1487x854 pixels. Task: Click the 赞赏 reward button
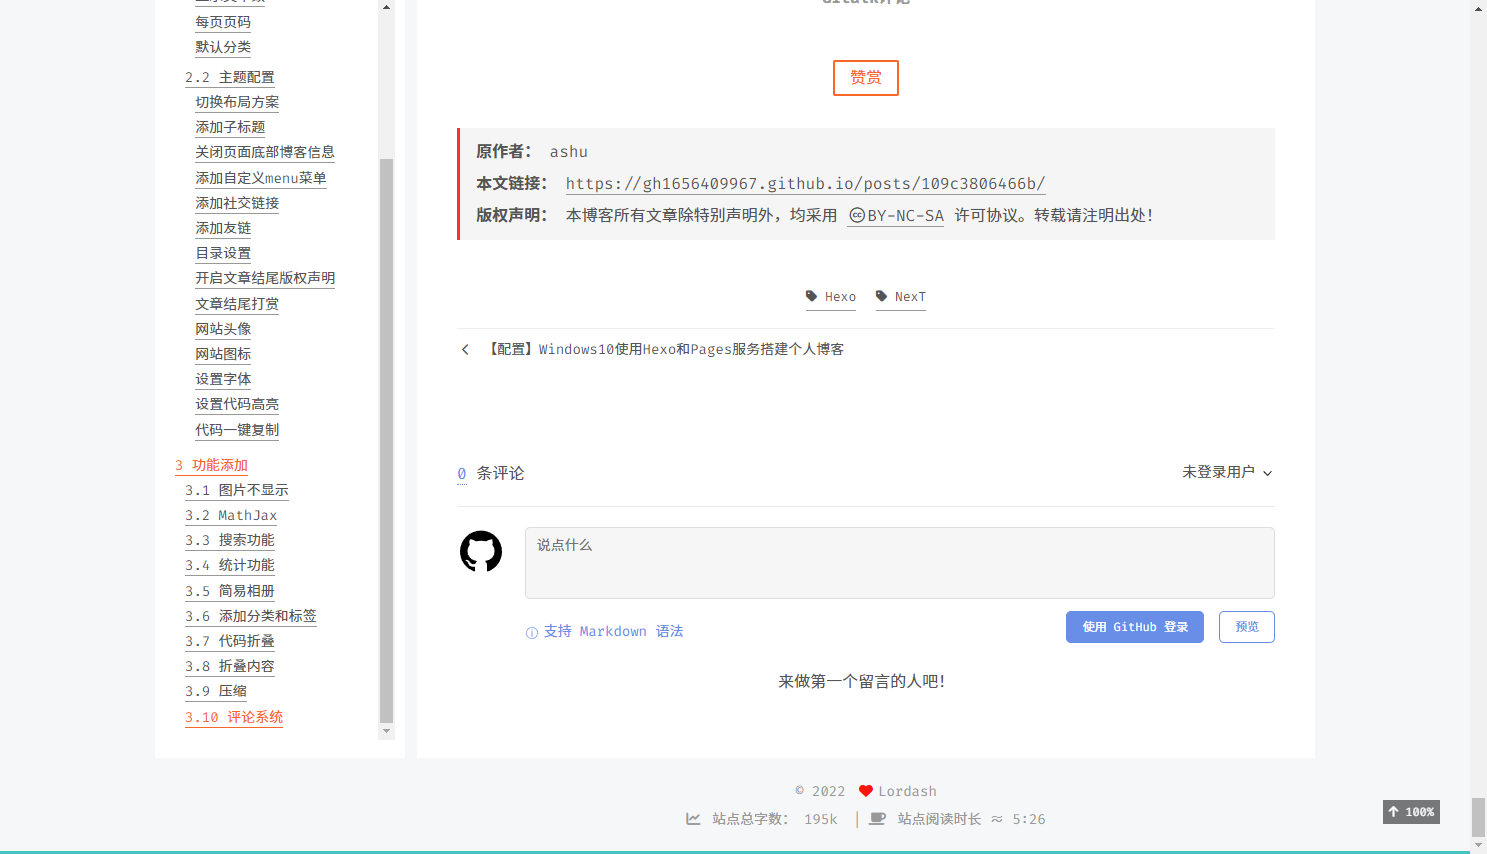(x=865, y=77)
